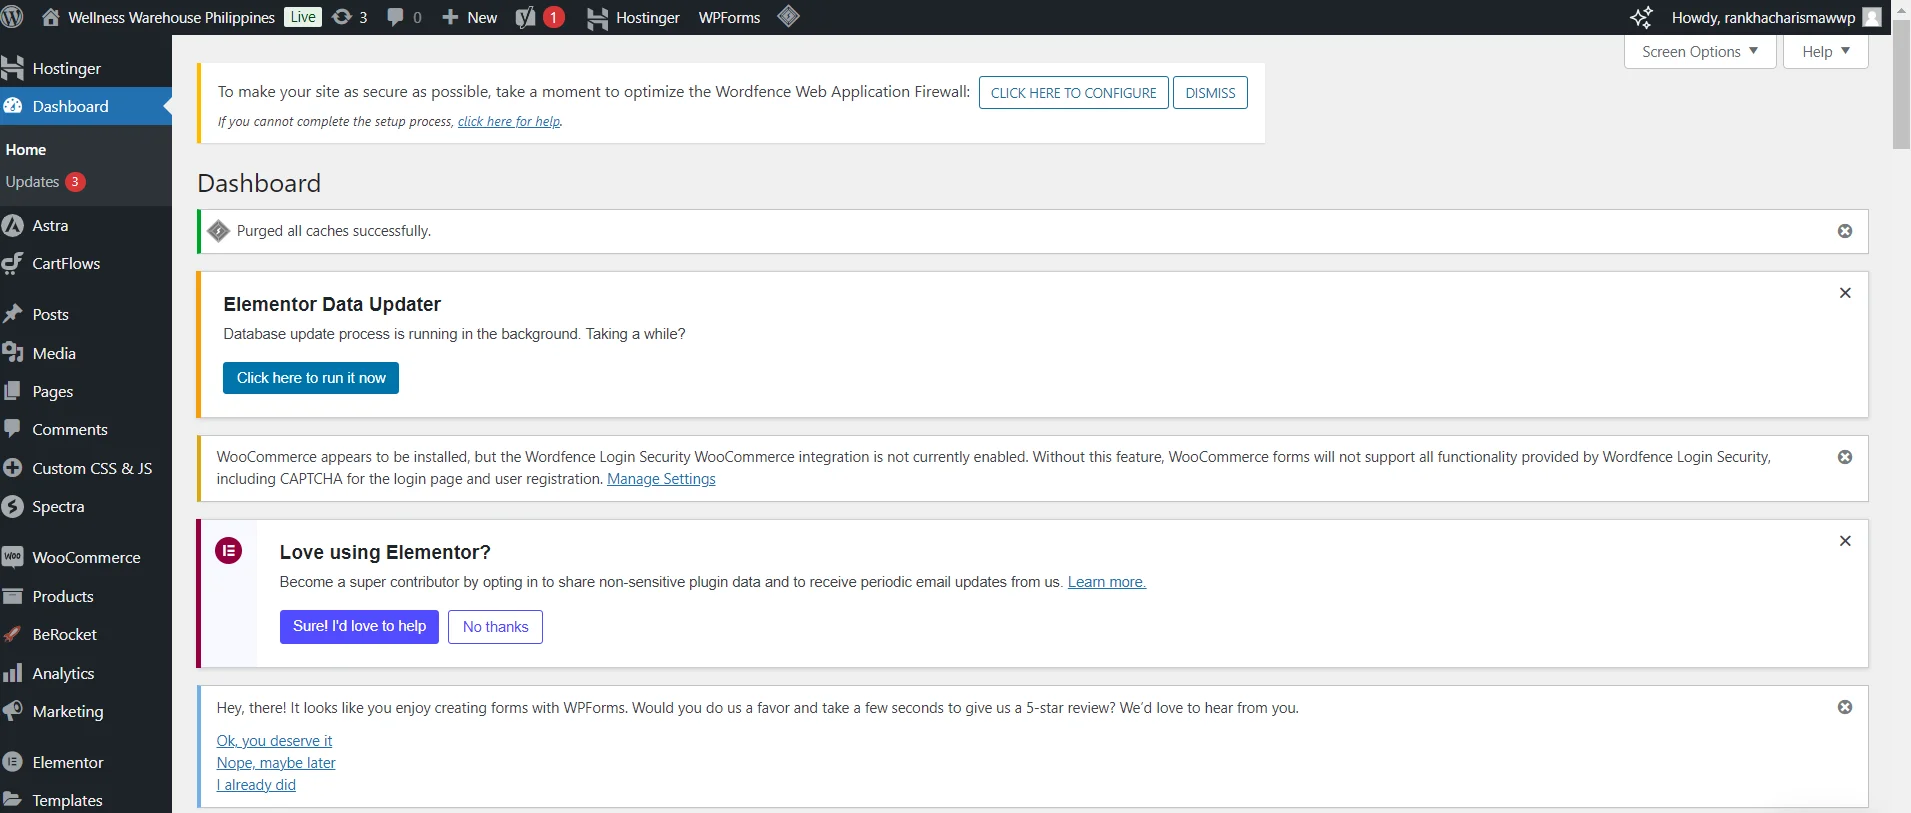Open Custom CSS & JS plus icon
Screen dimensions: 1911x813
click(13, 468)
